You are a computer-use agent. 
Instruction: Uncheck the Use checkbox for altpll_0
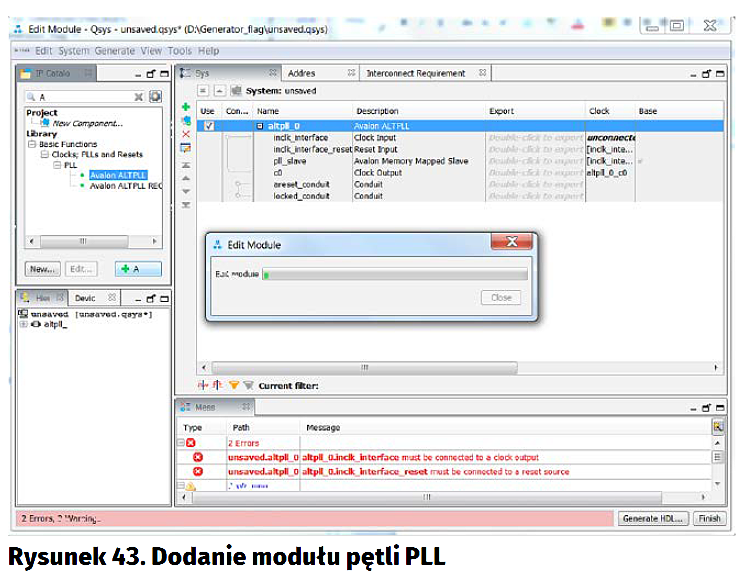point(208,127)
